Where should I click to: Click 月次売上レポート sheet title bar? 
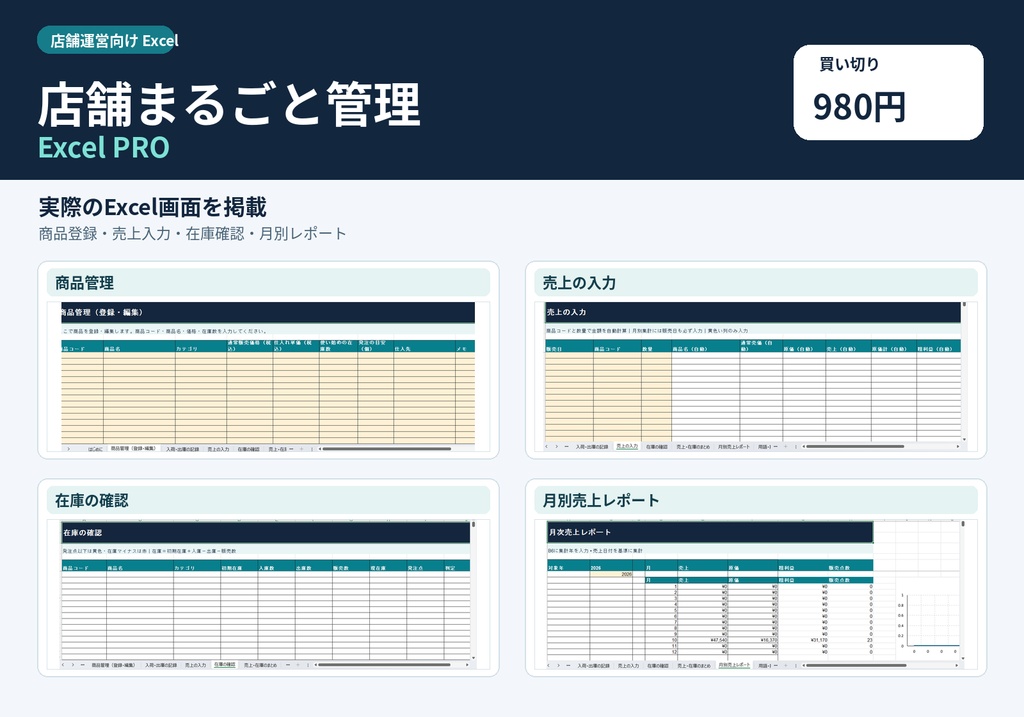710,532
